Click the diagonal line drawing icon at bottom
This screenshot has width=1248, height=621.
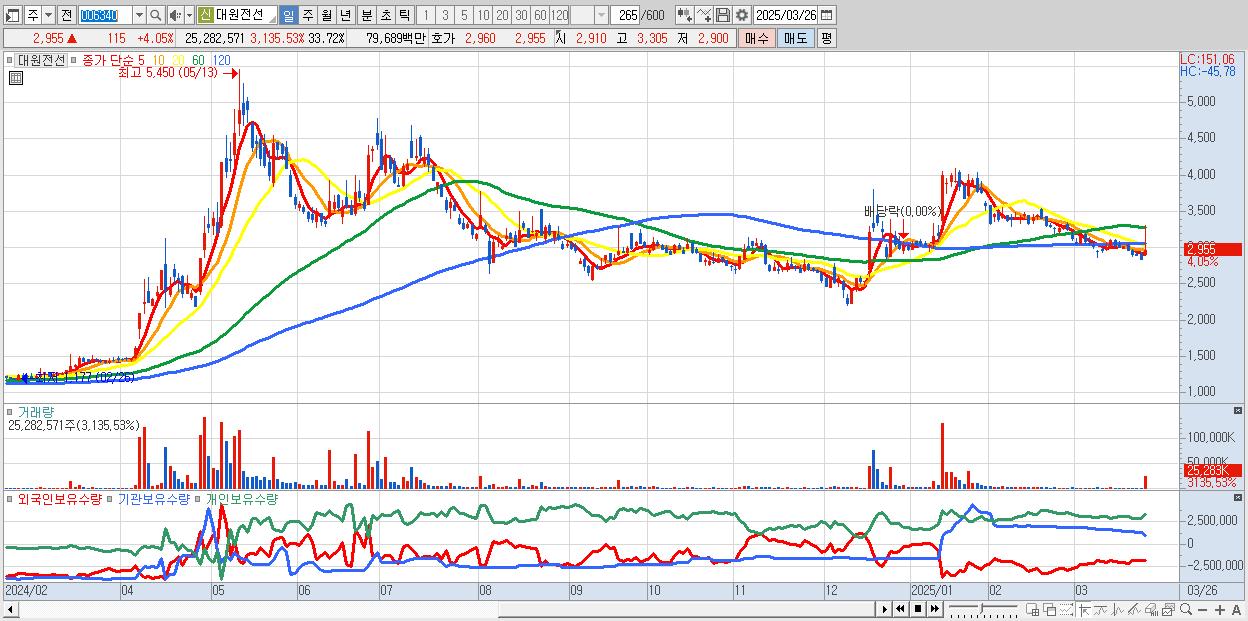[x=1134, y=609]
